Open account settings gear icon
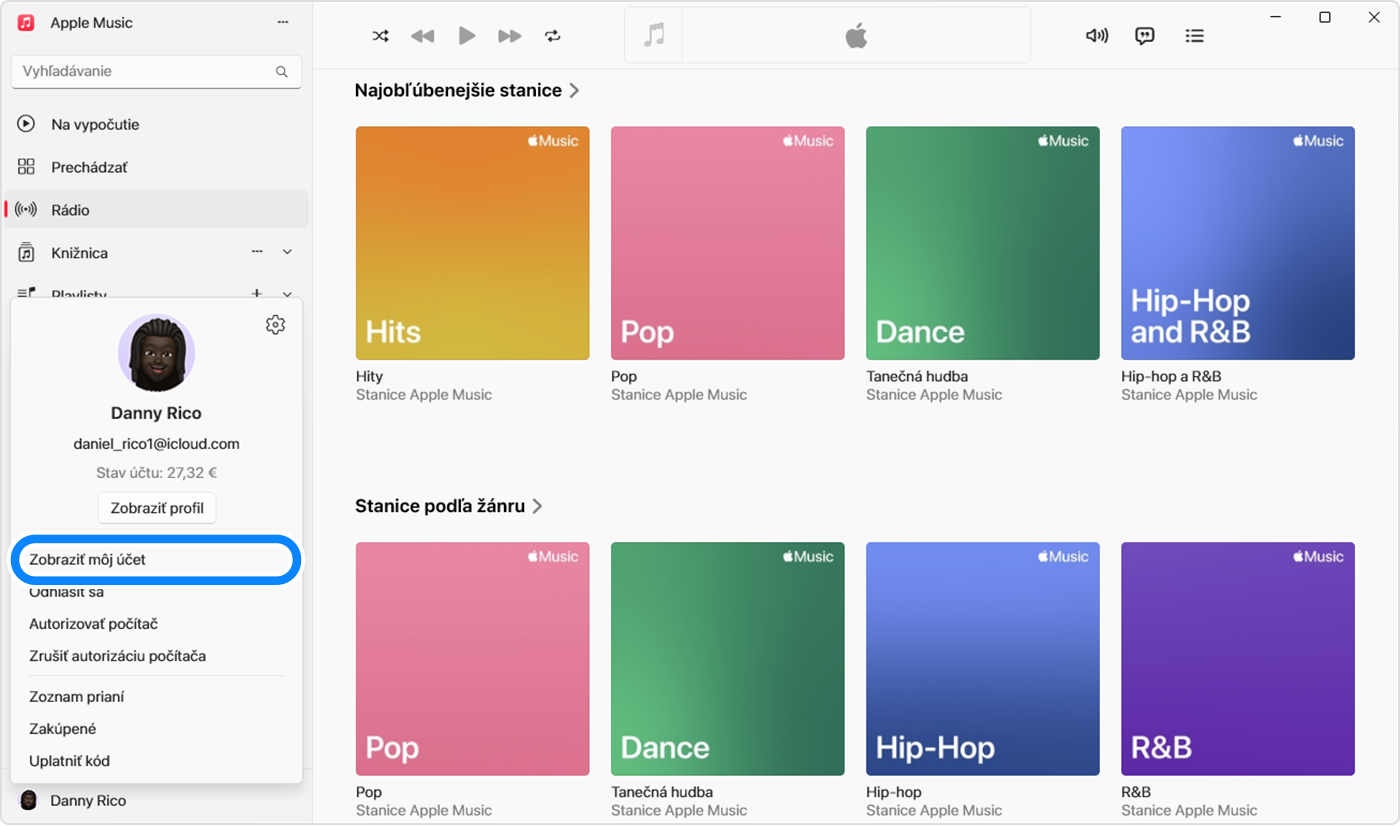The width and height of the screenshot is (1400, 826). [x=276, y=325]
